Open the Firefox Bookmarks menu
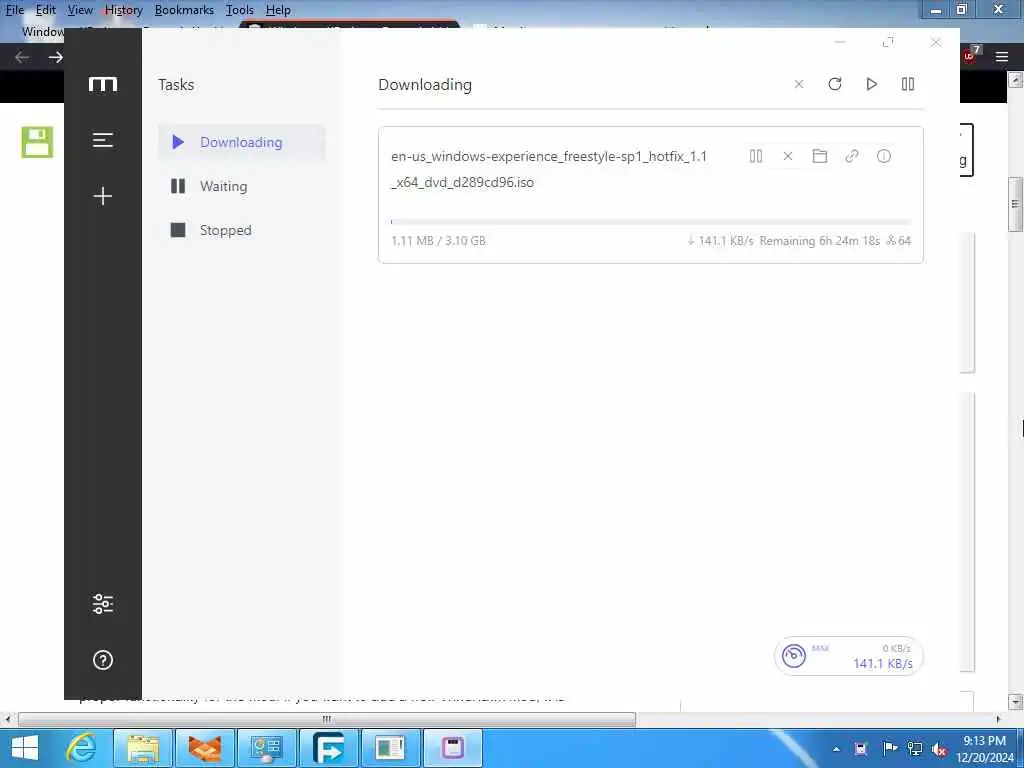 point(184,10)
